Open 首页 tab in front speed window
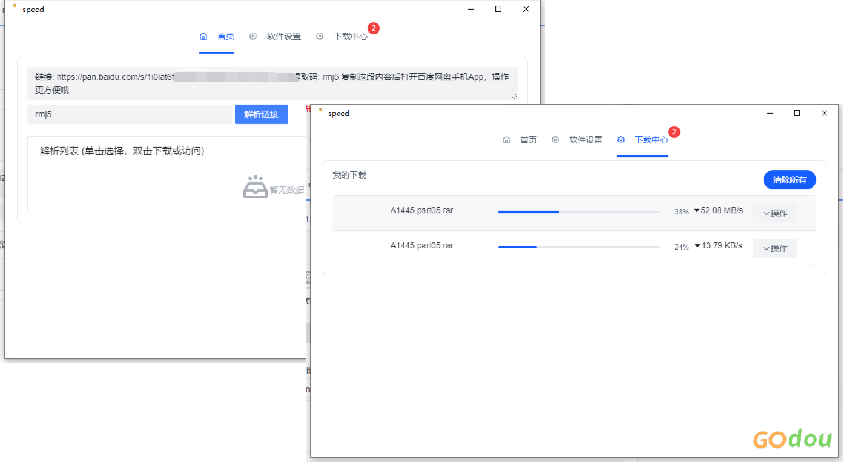Screen dimensions: 843x462 pyautogui.click(x=528, y=140)
